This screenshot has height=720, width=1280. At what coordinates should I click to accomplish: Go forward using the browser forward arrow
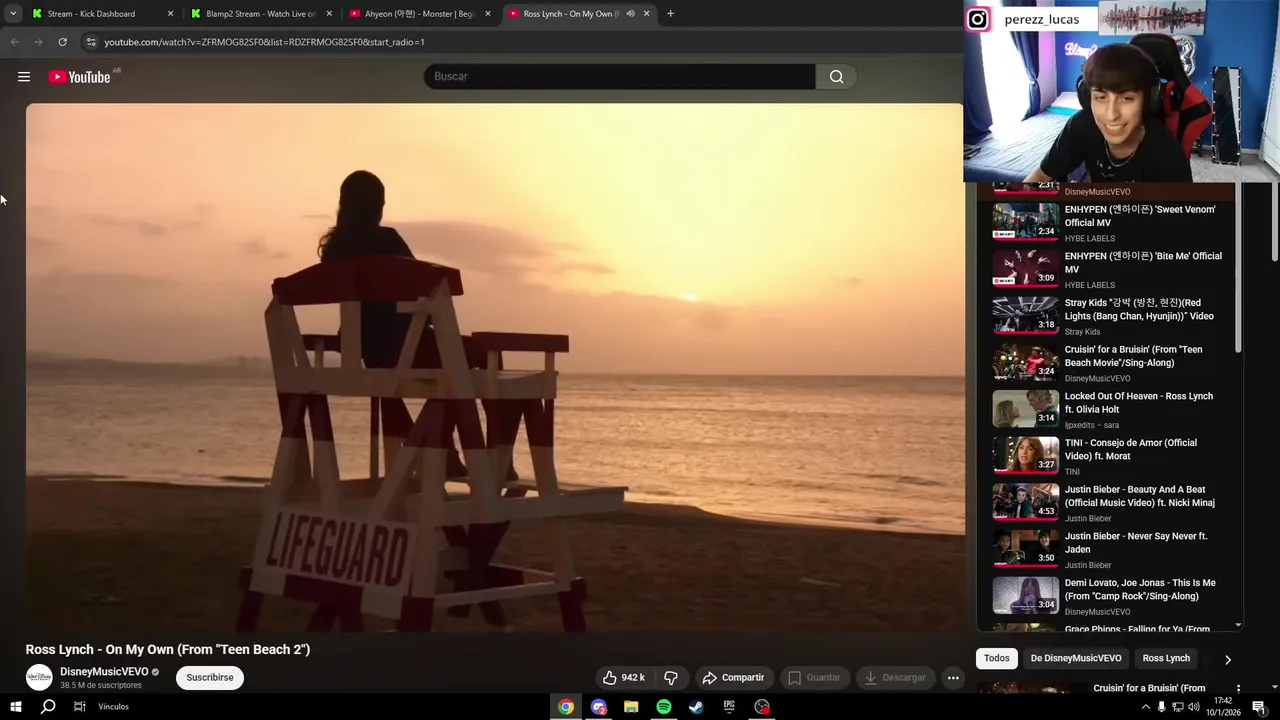pyautogui.click(x=38, y=42)
